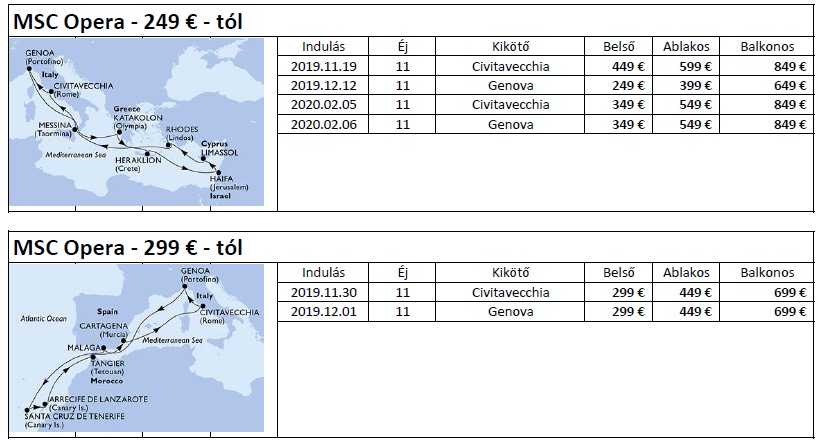Click the 249 € Belső price cell
The height and width of the screenshot is (443, 818).
tap(628, 86)
